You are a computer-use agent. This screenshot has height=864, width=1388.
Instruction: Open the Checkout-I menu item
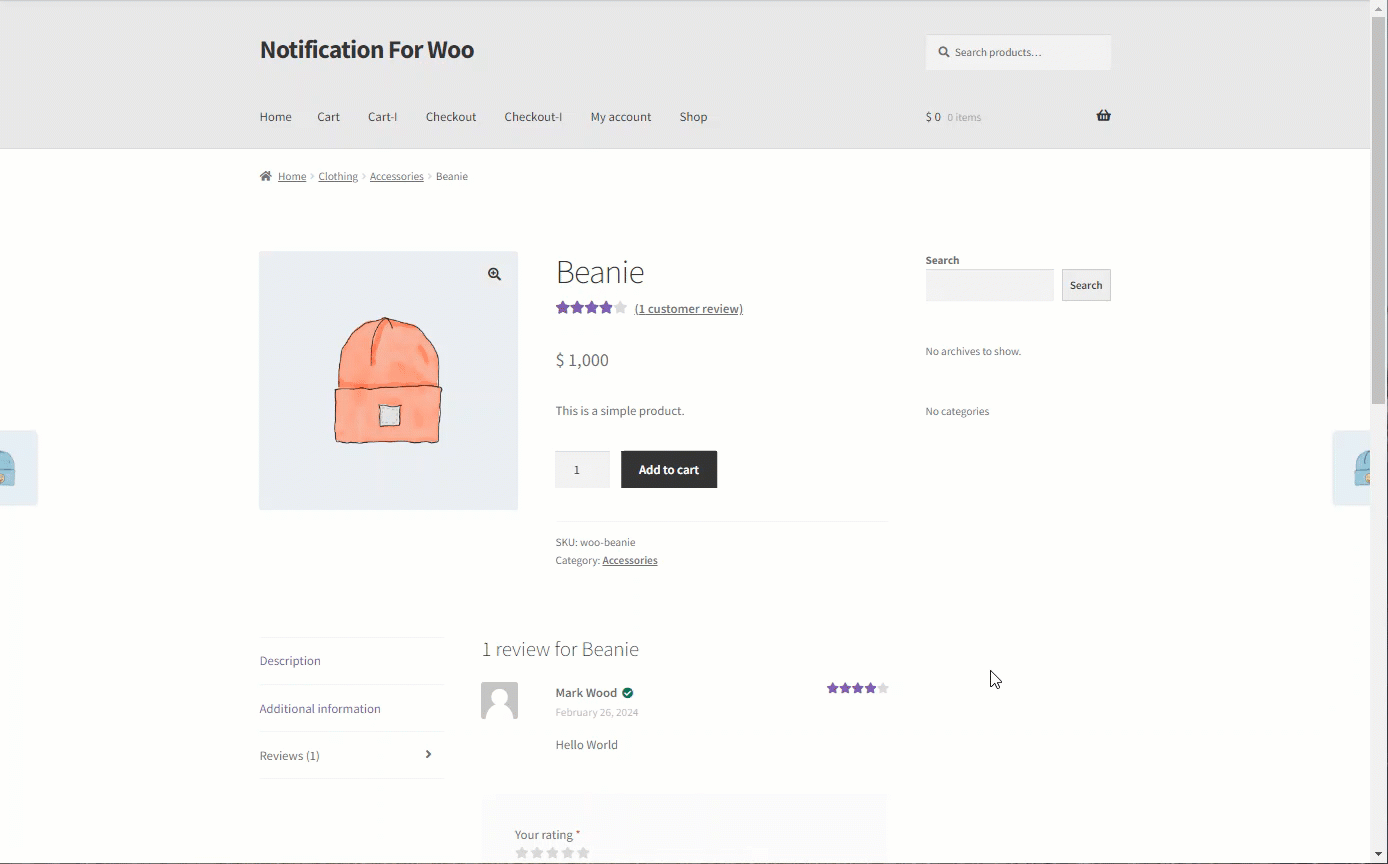533,117
